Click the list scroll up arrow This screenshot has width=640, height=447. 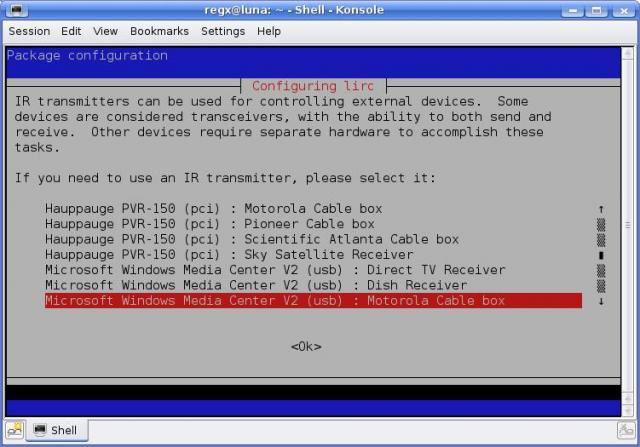tap(601, 209)
